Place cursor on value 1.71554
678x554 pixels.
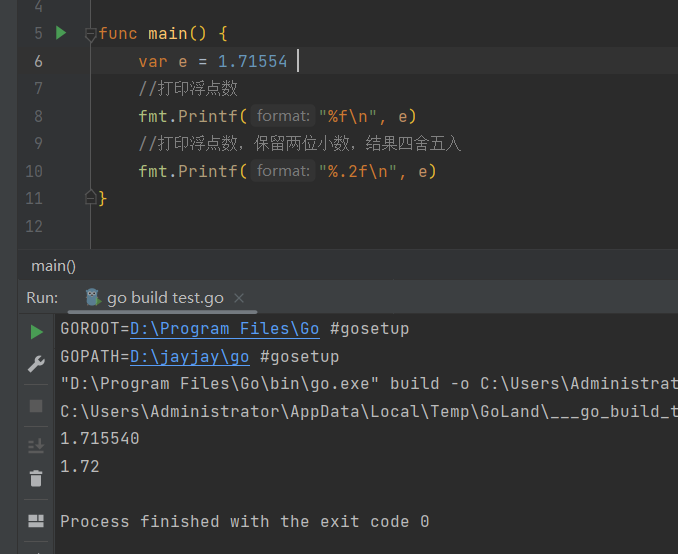[x=252, y=61]
